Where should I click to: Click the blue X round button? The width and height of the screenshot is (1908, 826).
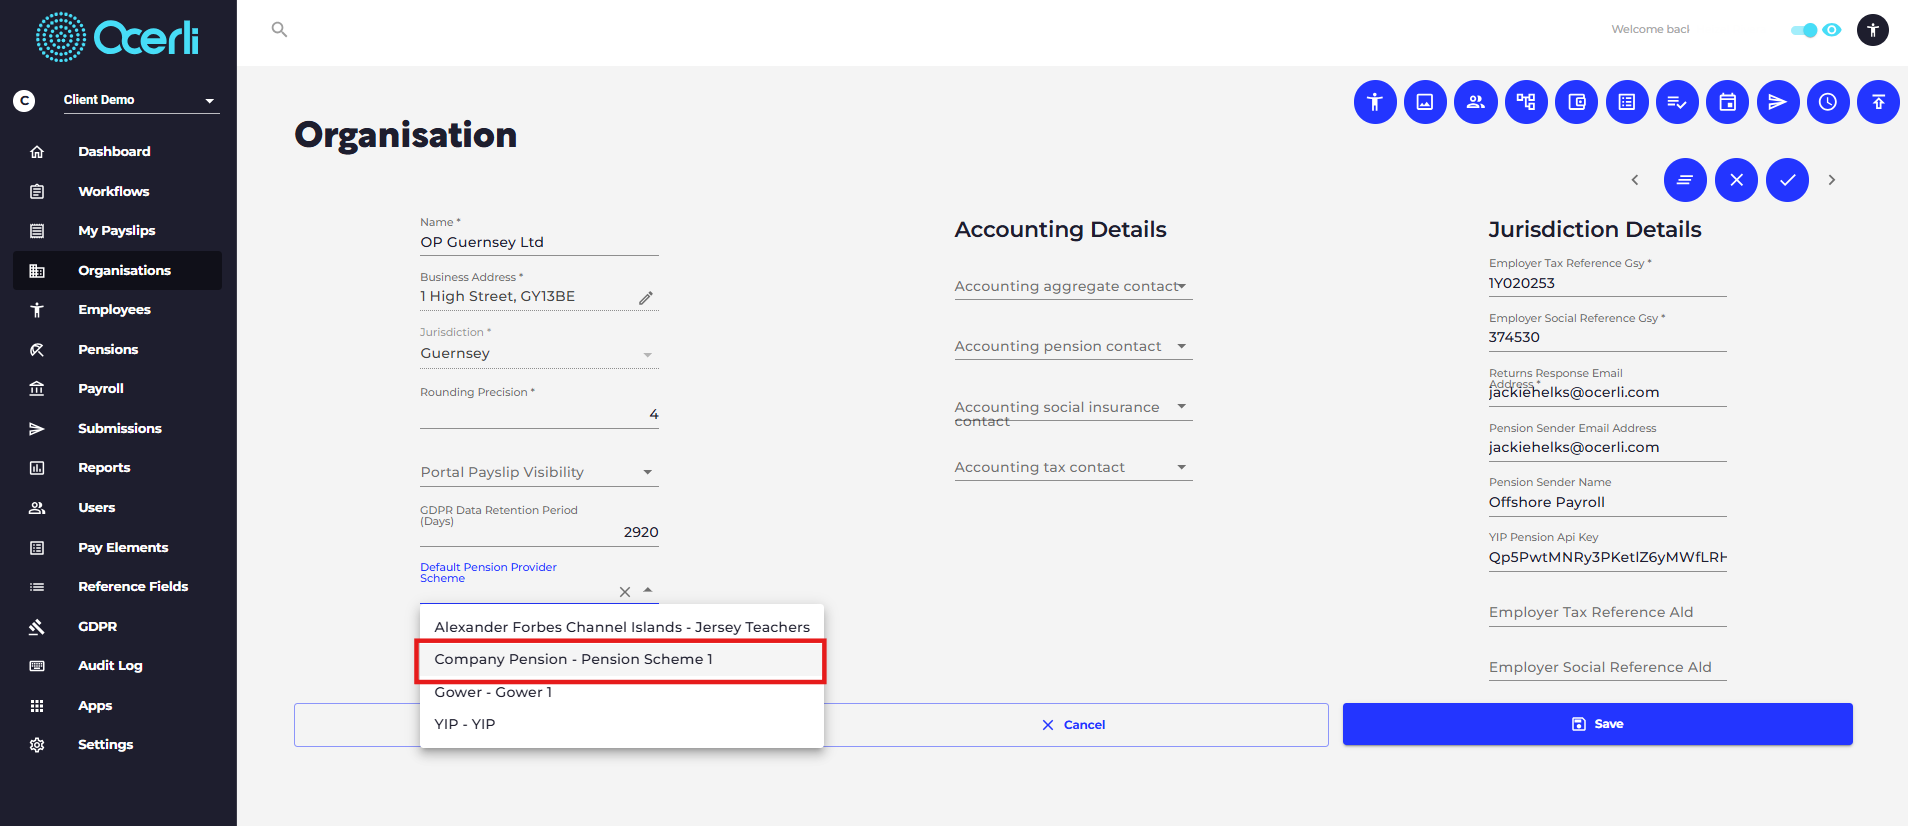click(1736, 180)
